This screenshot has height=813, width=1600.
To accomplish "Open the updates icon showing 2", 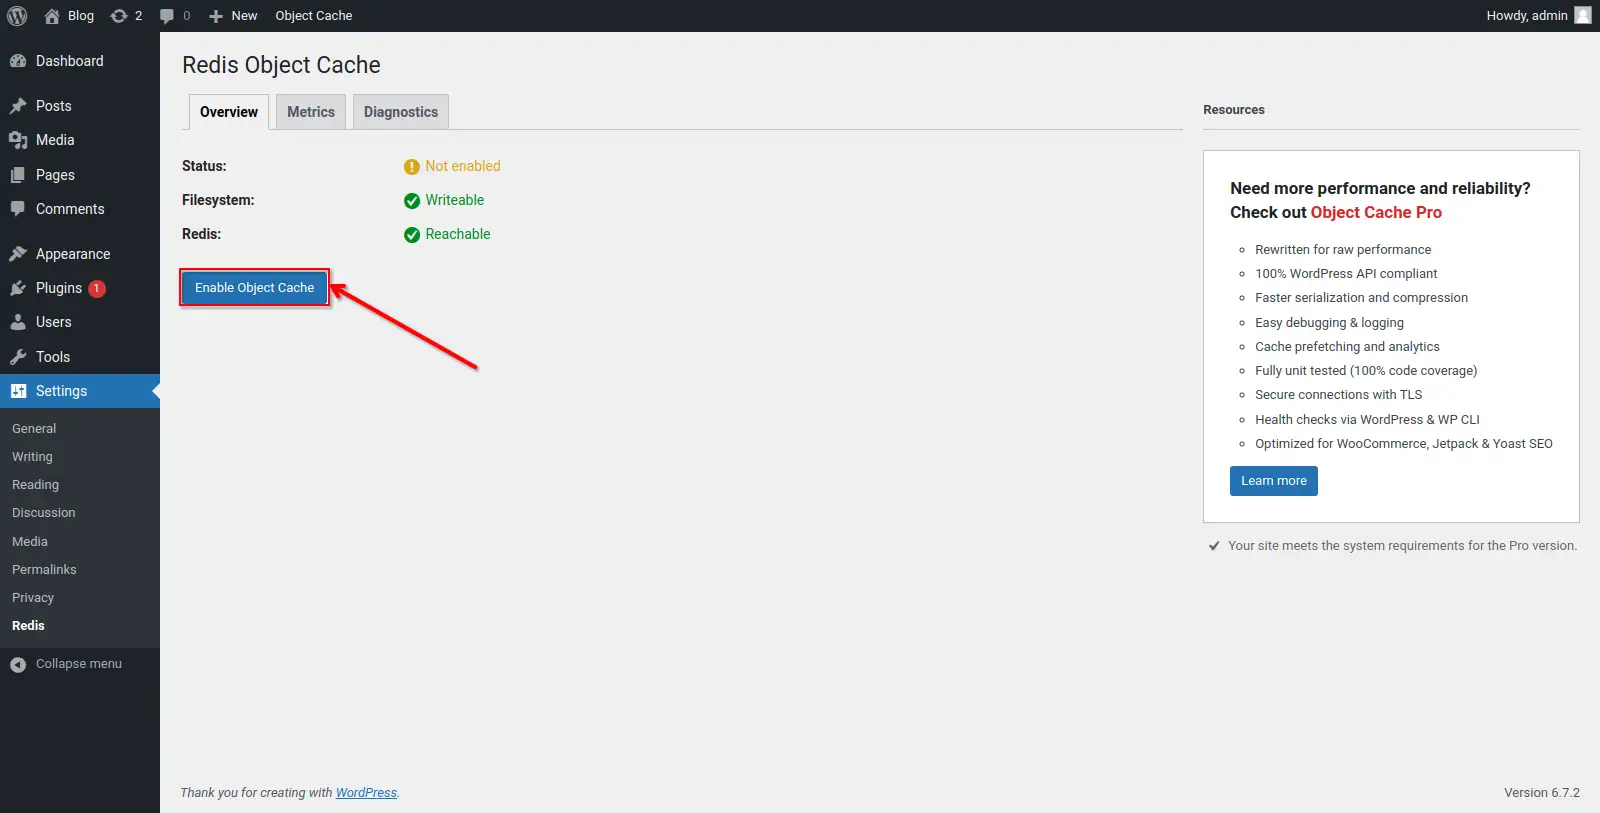I will 119,16.
